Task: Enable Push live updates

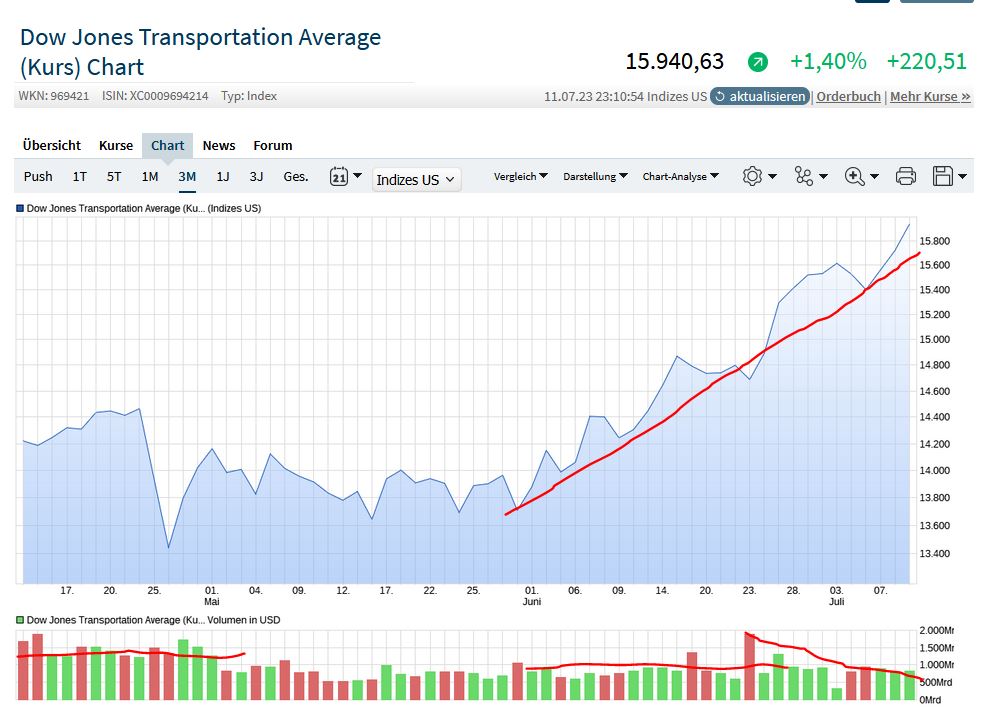Action: pos(38,177)
